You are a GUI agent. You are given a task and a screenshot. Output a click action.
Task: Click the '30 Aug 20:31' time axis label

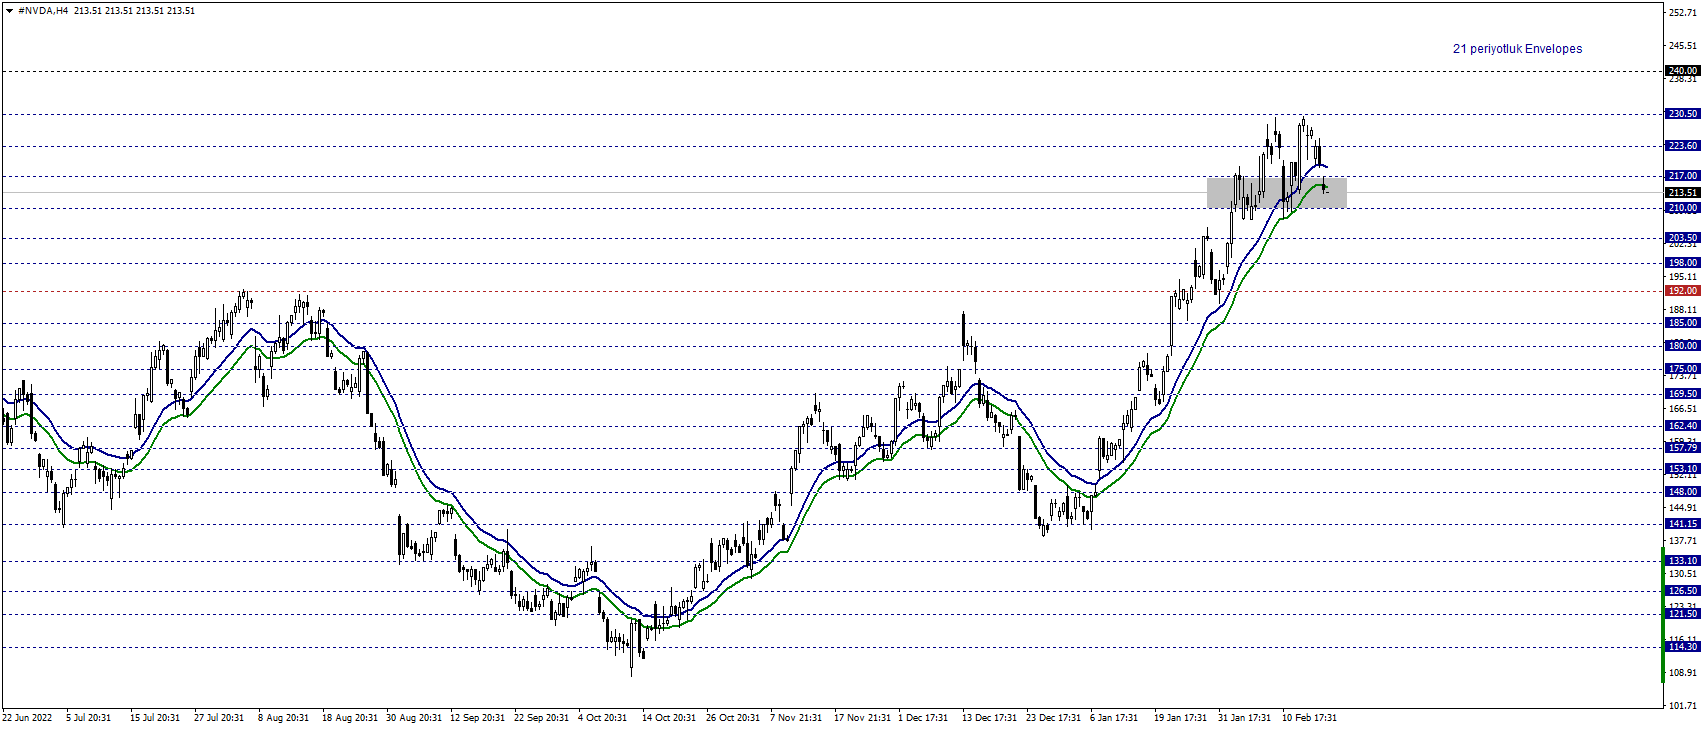click(414, 718)
